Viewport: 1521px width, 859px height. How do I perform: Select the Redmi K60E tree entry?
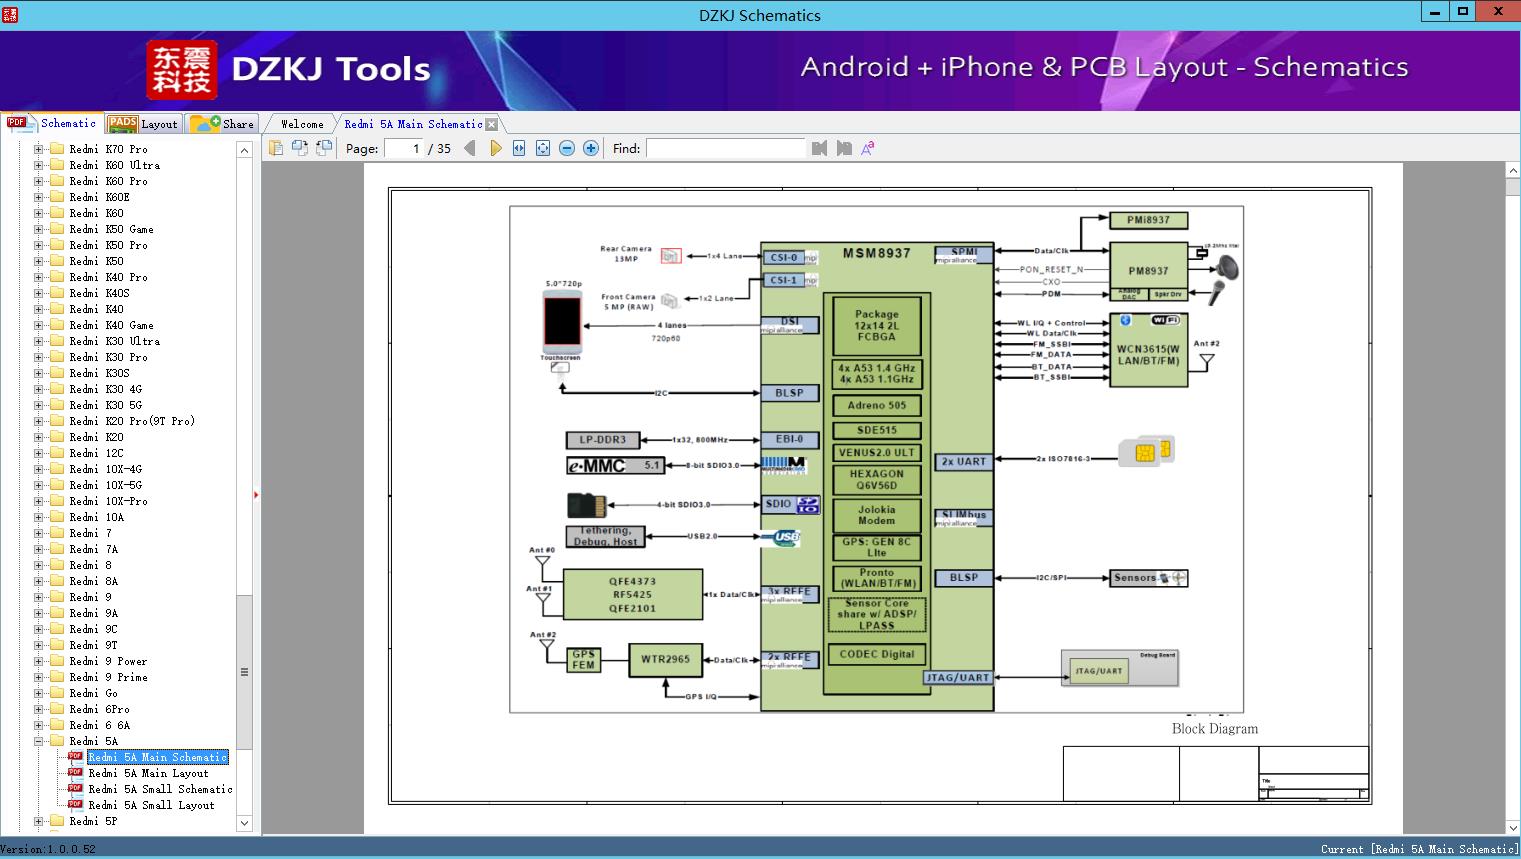(99, 197)
